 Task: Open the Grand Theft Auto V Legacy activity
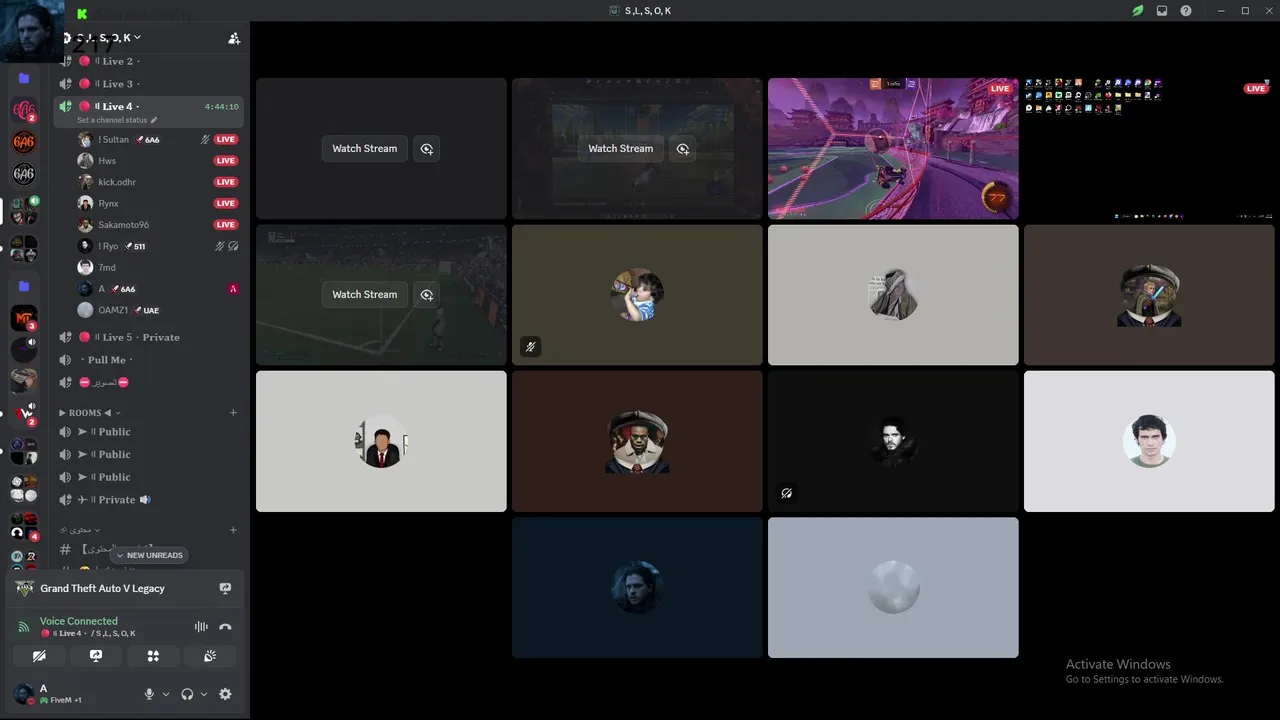pyautogui.click(x=102, y=589)
